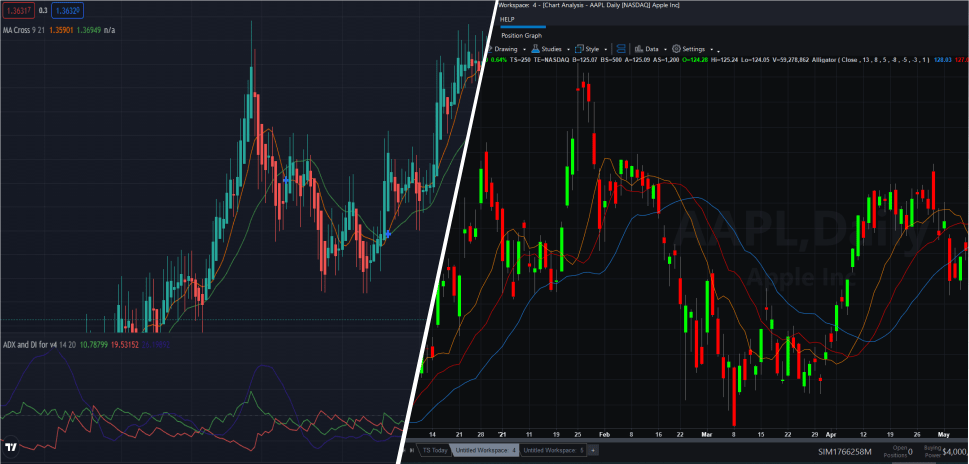Click the SIM1766258M account label
Image resolution: width=969 pixels, height=464 pixels.
[x=844, y=452]
